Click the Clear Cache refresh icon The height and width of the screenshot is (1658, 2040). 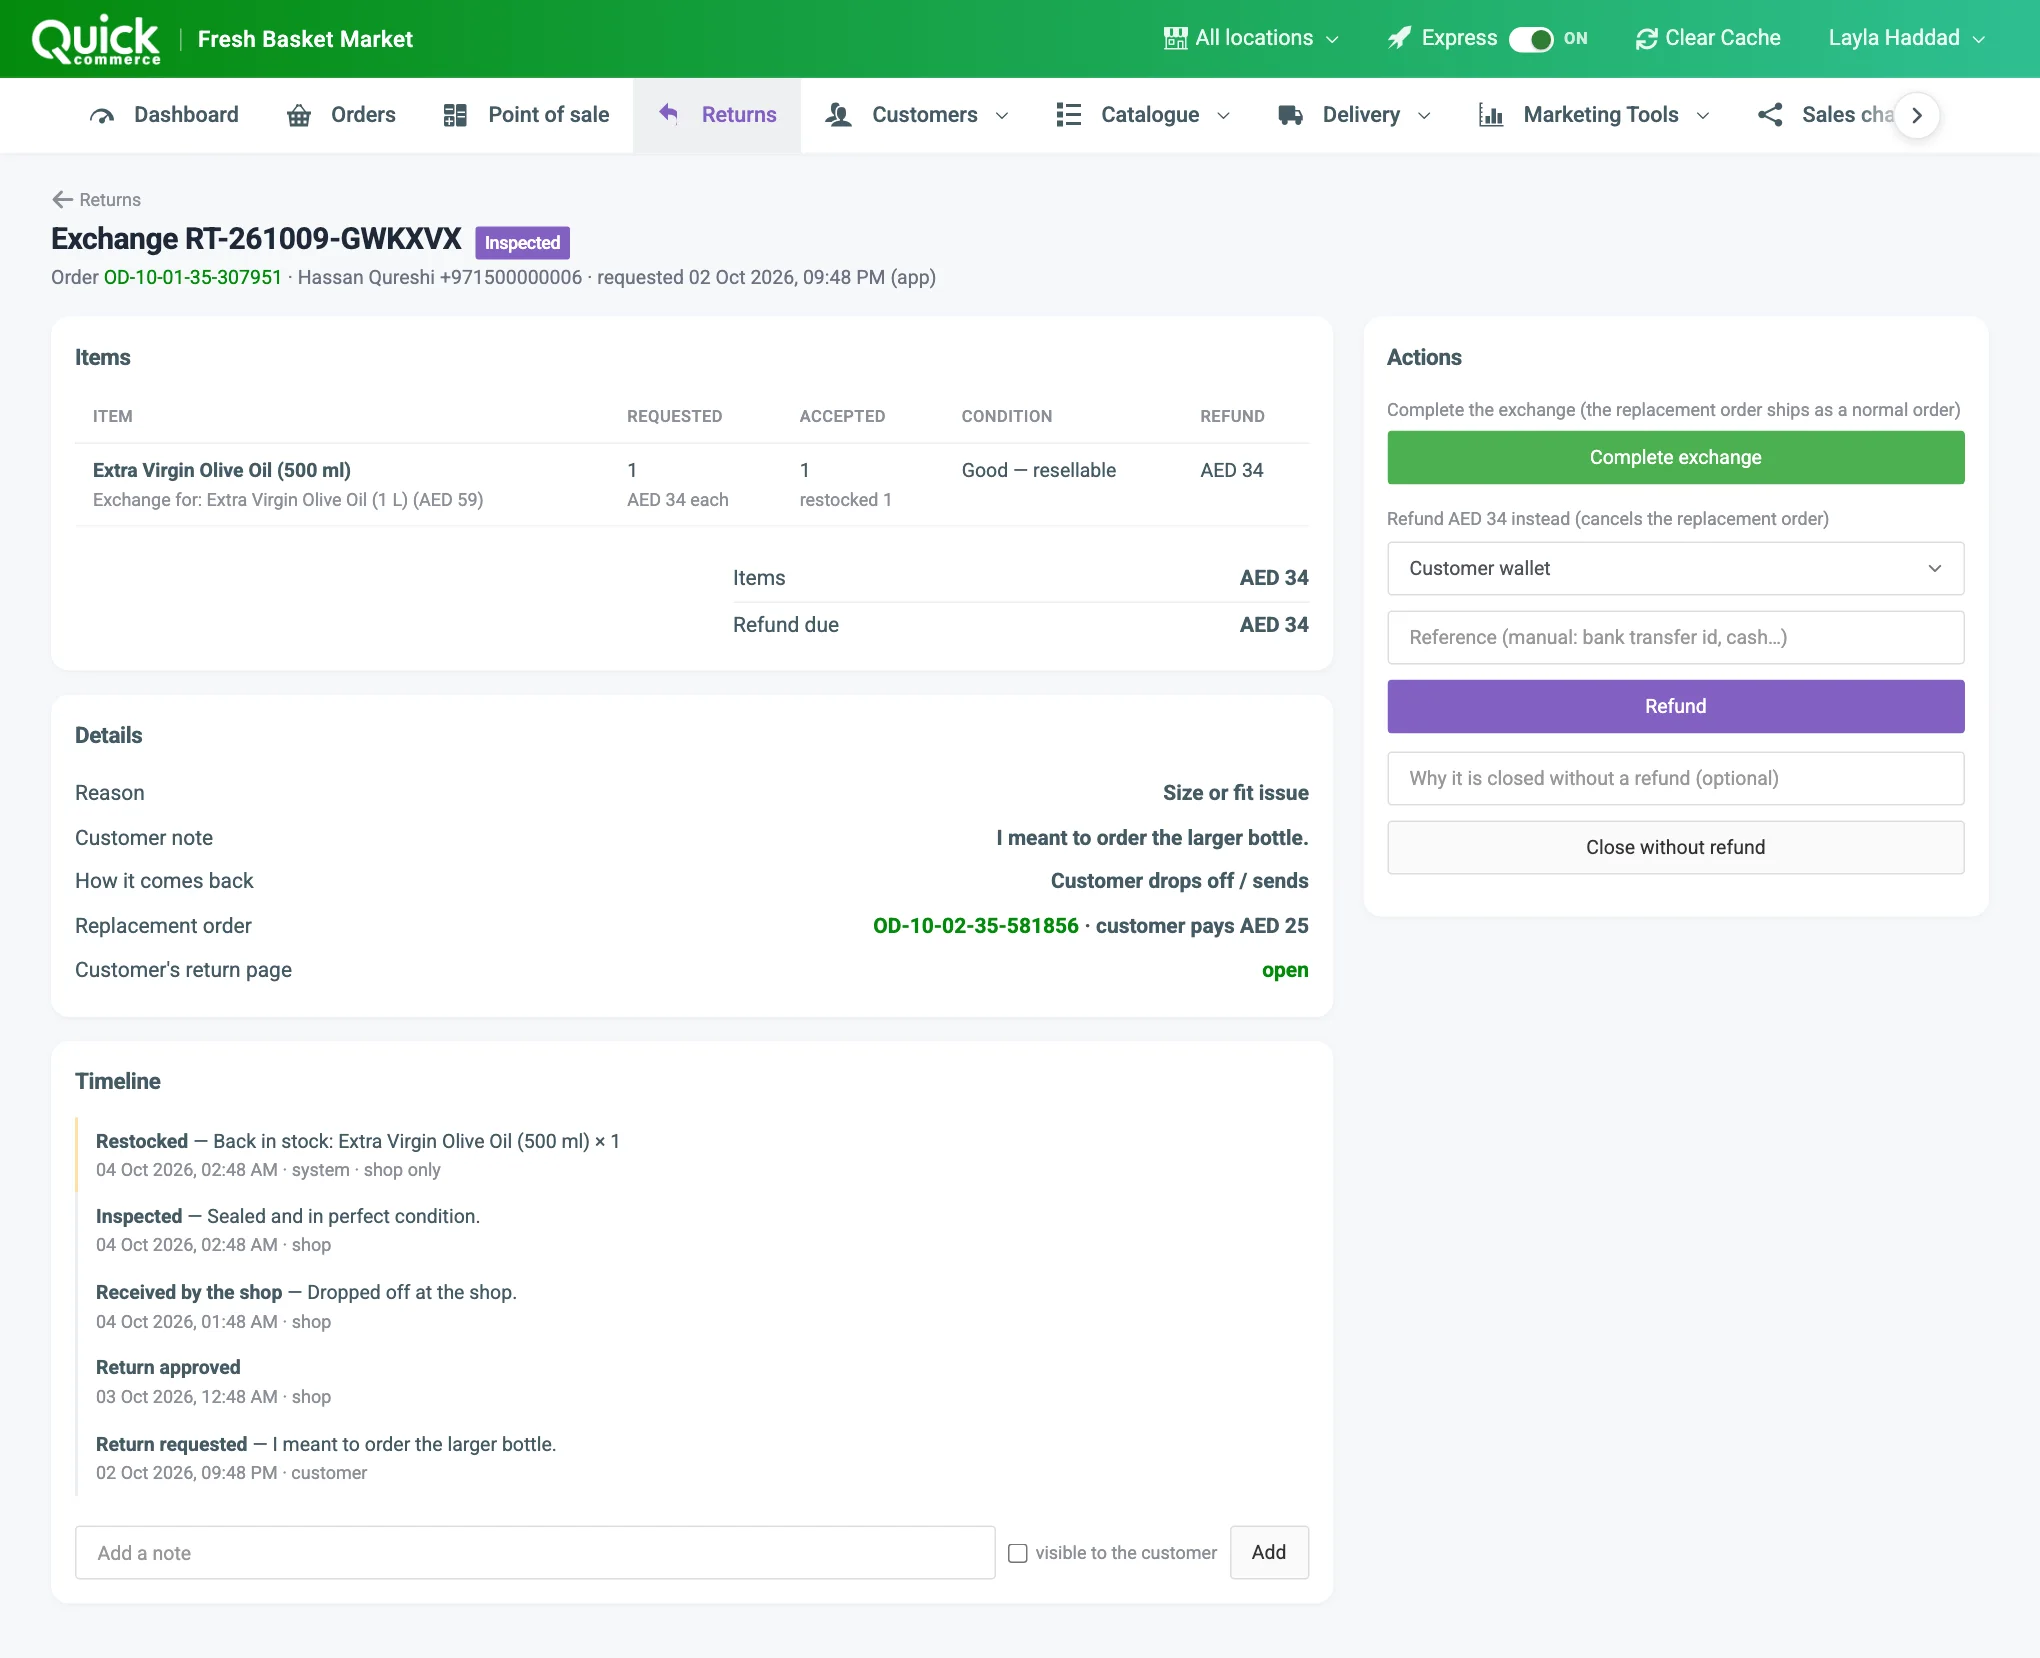pyautogui.click(x=1646, y=38)
